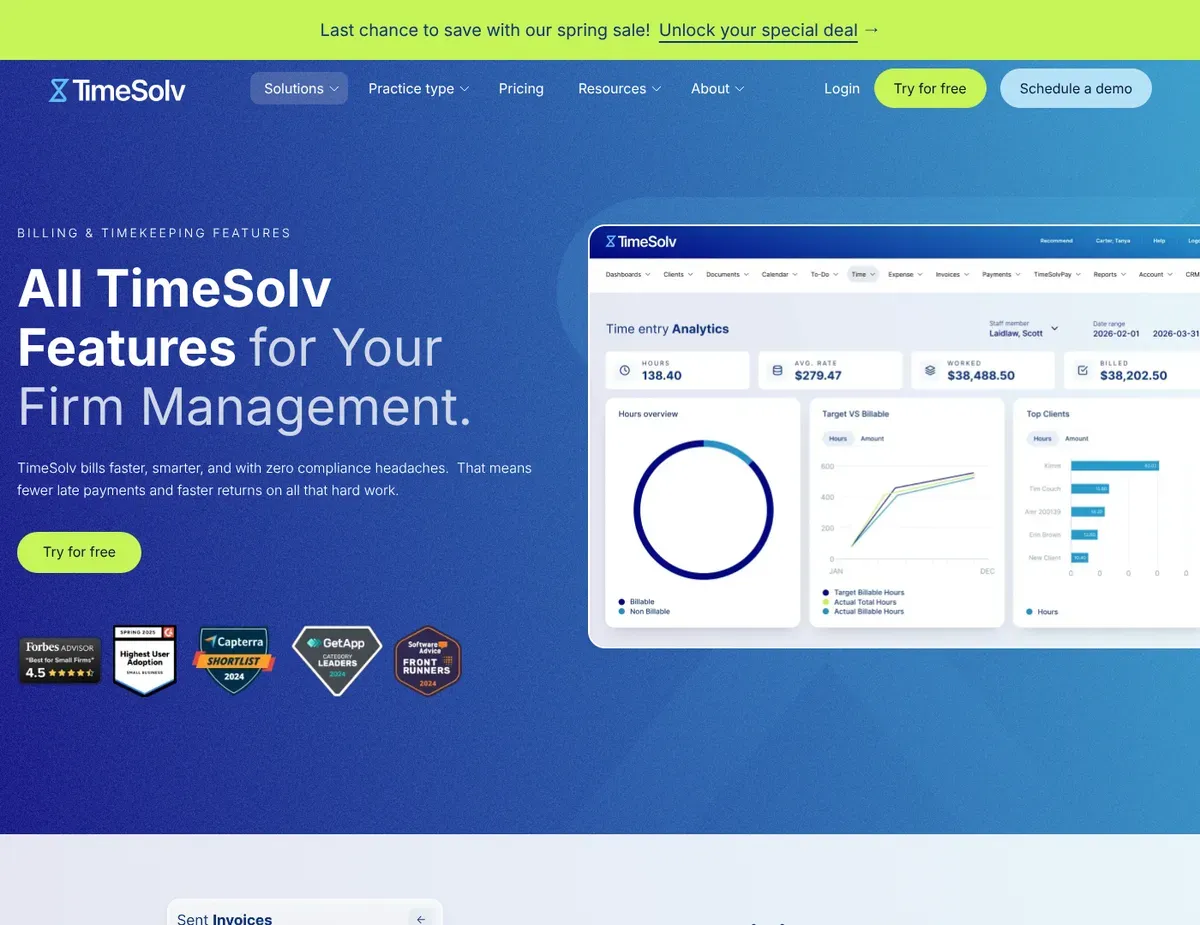Expand the Documents menu in dashboard preview

[727, 274]
